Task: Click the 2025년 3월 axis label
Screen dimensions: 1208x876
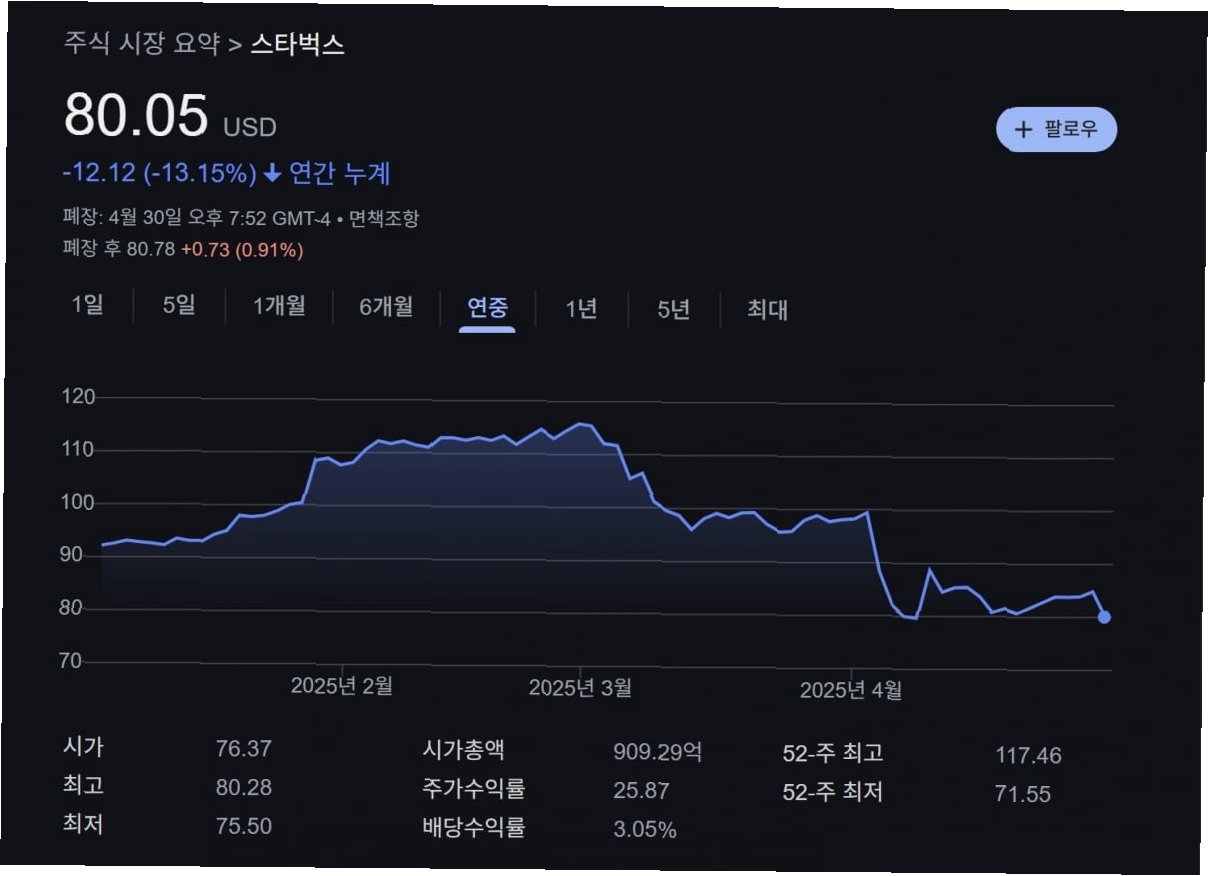Action: tap(580, 688)
